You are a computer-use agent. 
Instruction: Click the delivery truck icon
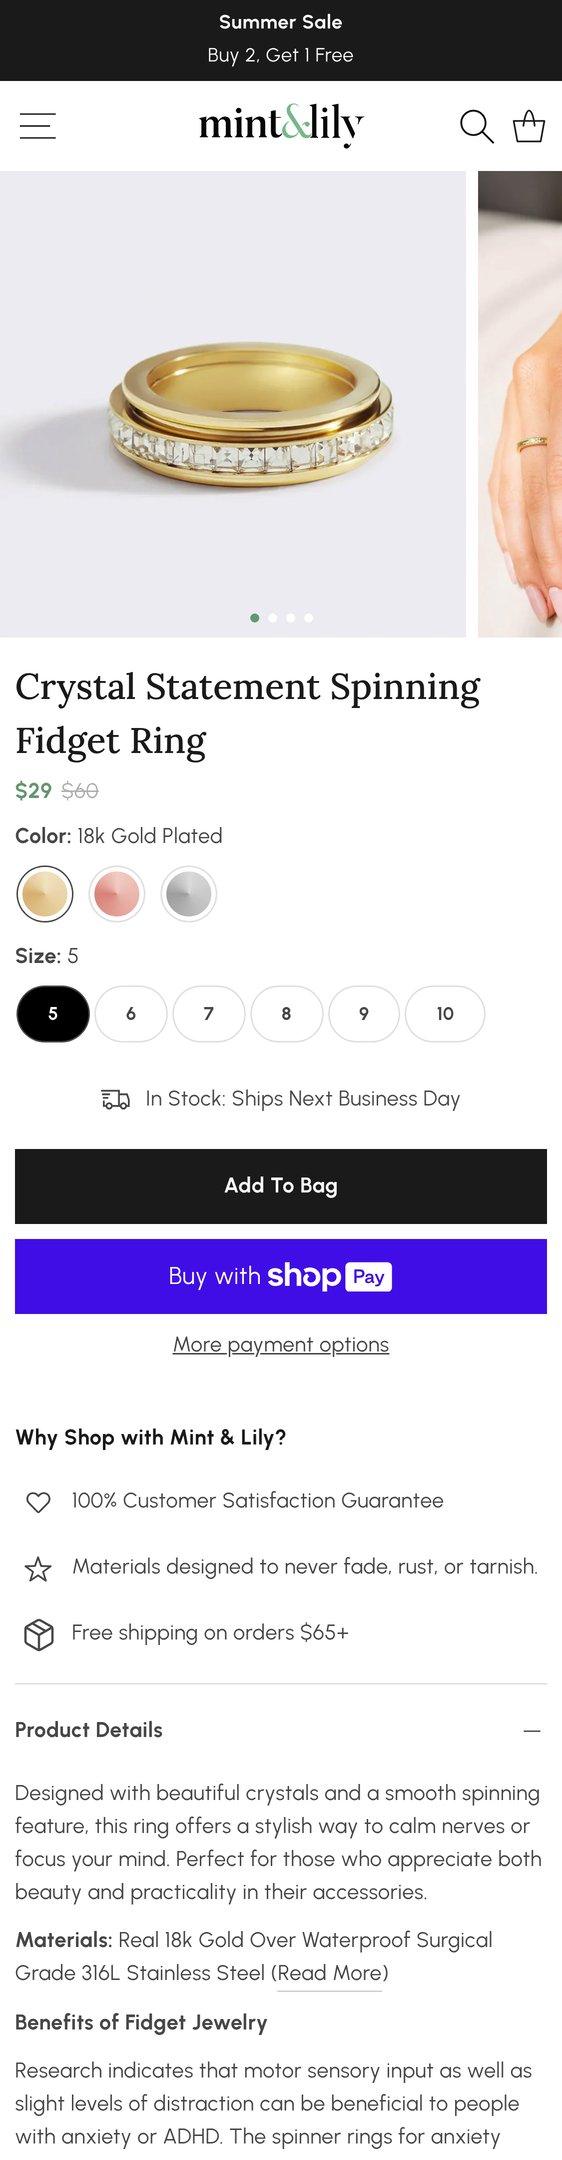click(116, 1100)
